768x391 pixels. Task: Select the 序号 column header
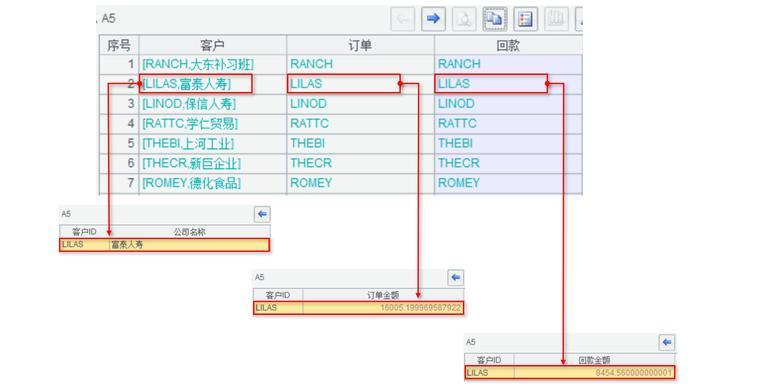point(119,45)
